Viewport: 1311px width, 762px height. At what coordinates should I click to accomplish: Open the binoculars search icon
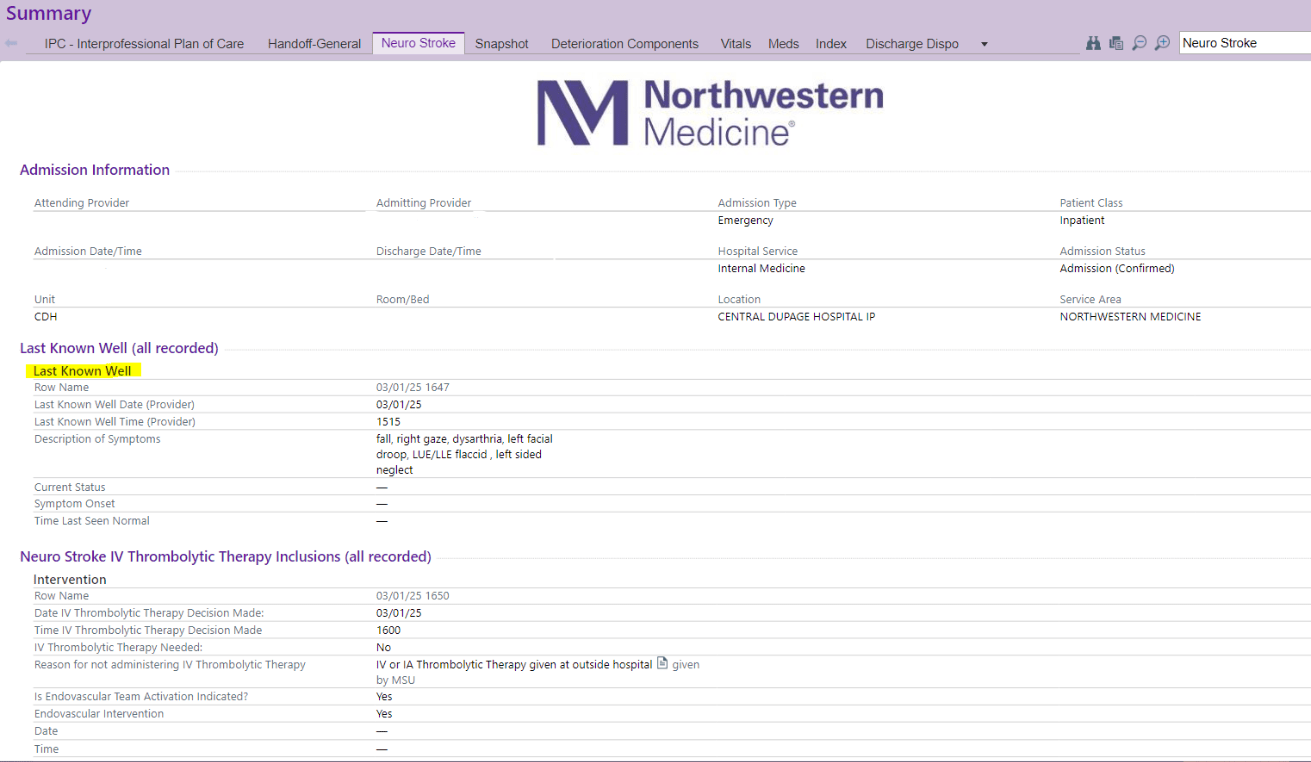click(x=1093, y=43)
